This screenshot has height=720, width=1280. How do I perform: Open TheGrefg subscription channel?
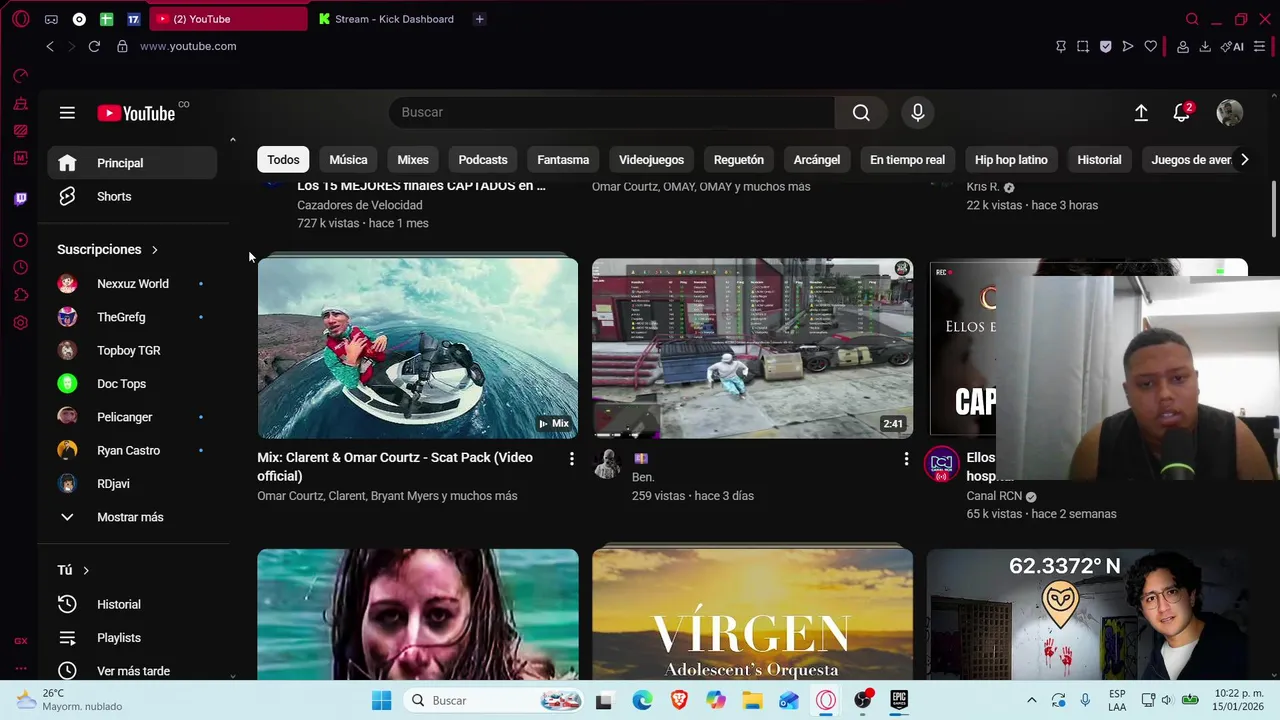point(132,317)
